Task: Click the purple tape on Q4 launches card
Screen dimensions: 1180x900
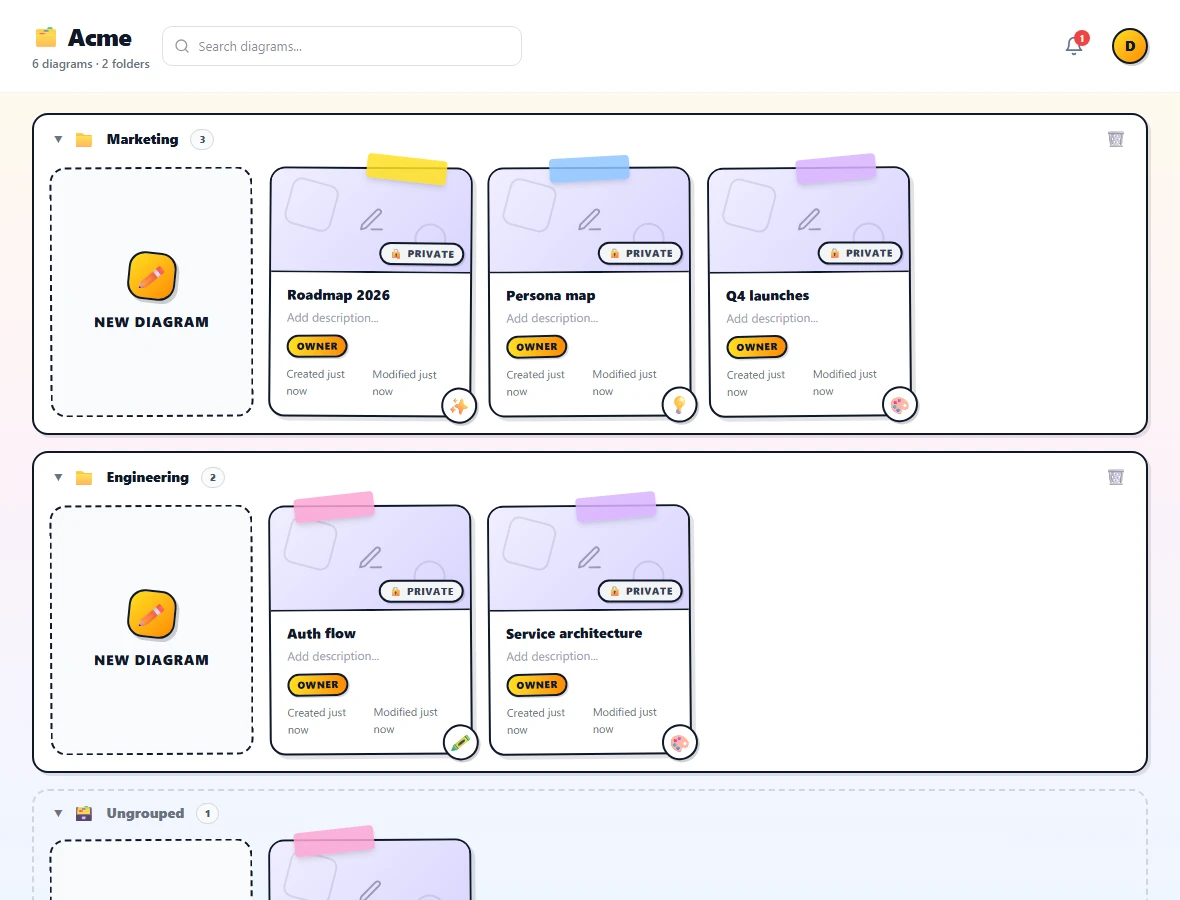Action: [835, 169]
